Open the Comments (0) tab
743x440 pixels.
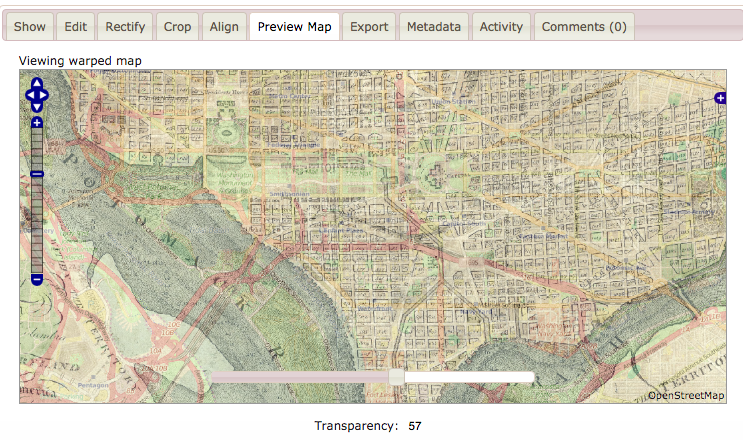tap(584, 26)
